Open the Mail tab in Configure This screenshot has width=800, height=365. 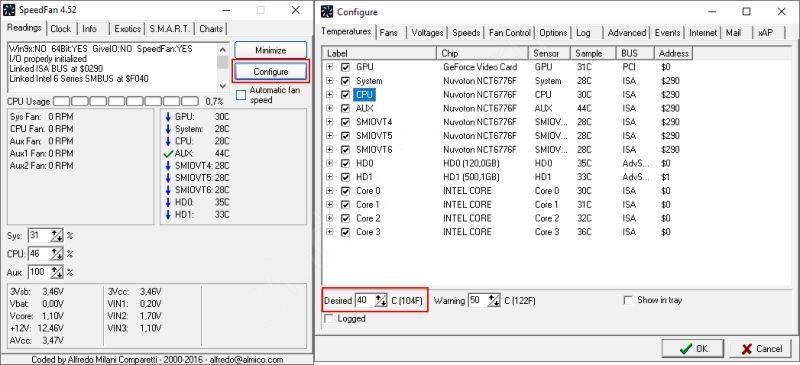click(734, 33)
